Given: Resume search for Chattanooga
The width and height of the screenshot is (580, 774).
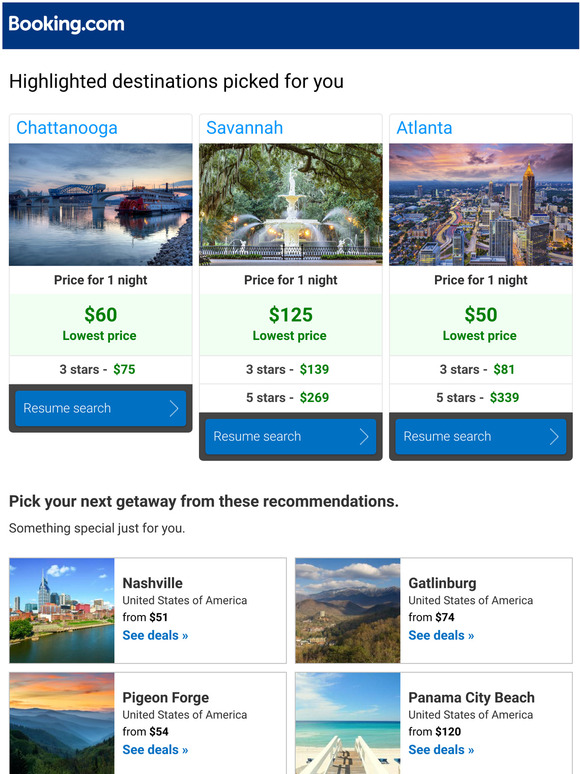Looking at the screenshot, I should click(101, 408).
